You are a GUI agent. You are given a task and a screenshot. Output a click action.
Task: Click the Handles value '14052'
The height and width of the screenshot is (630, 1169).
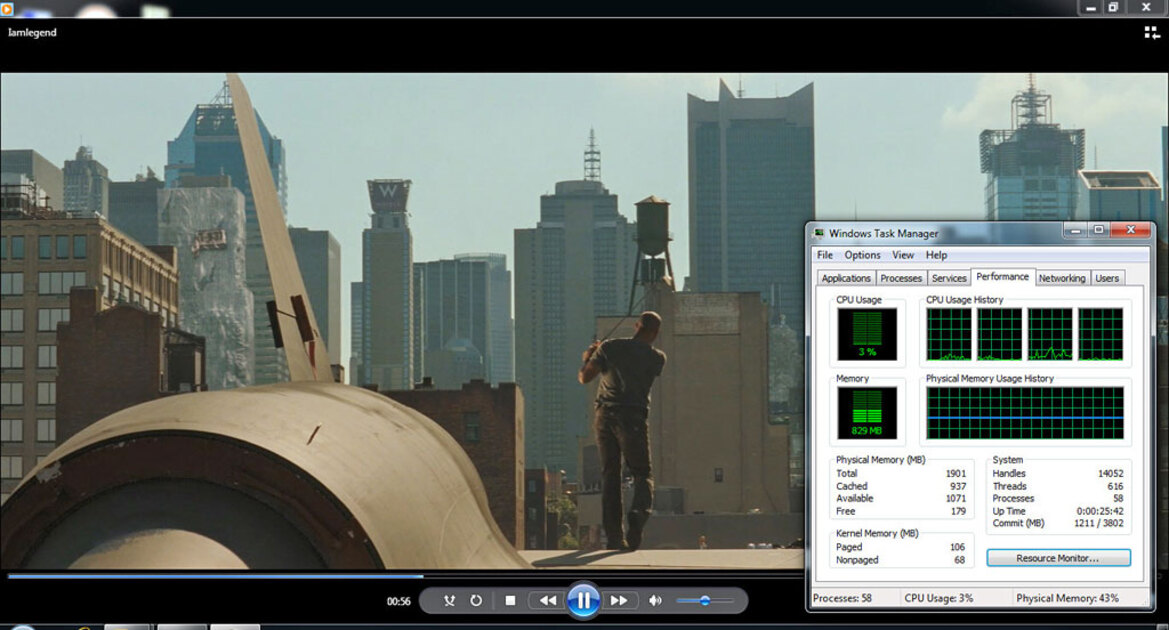point(1110,473)
